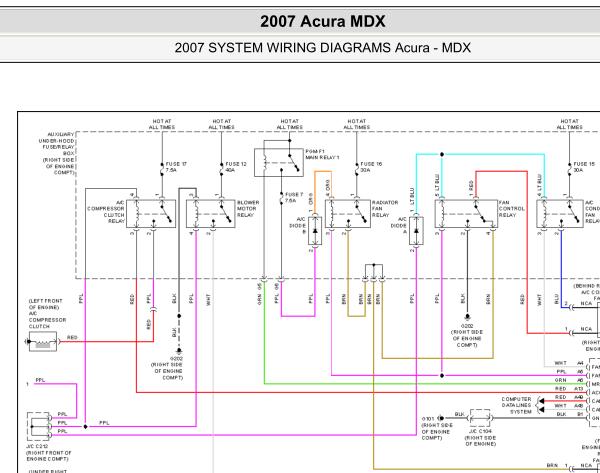Click the "AUXILIARY UNDER-HOOD FUSE/RELAY BOX" label

click(x=57, y=153)
